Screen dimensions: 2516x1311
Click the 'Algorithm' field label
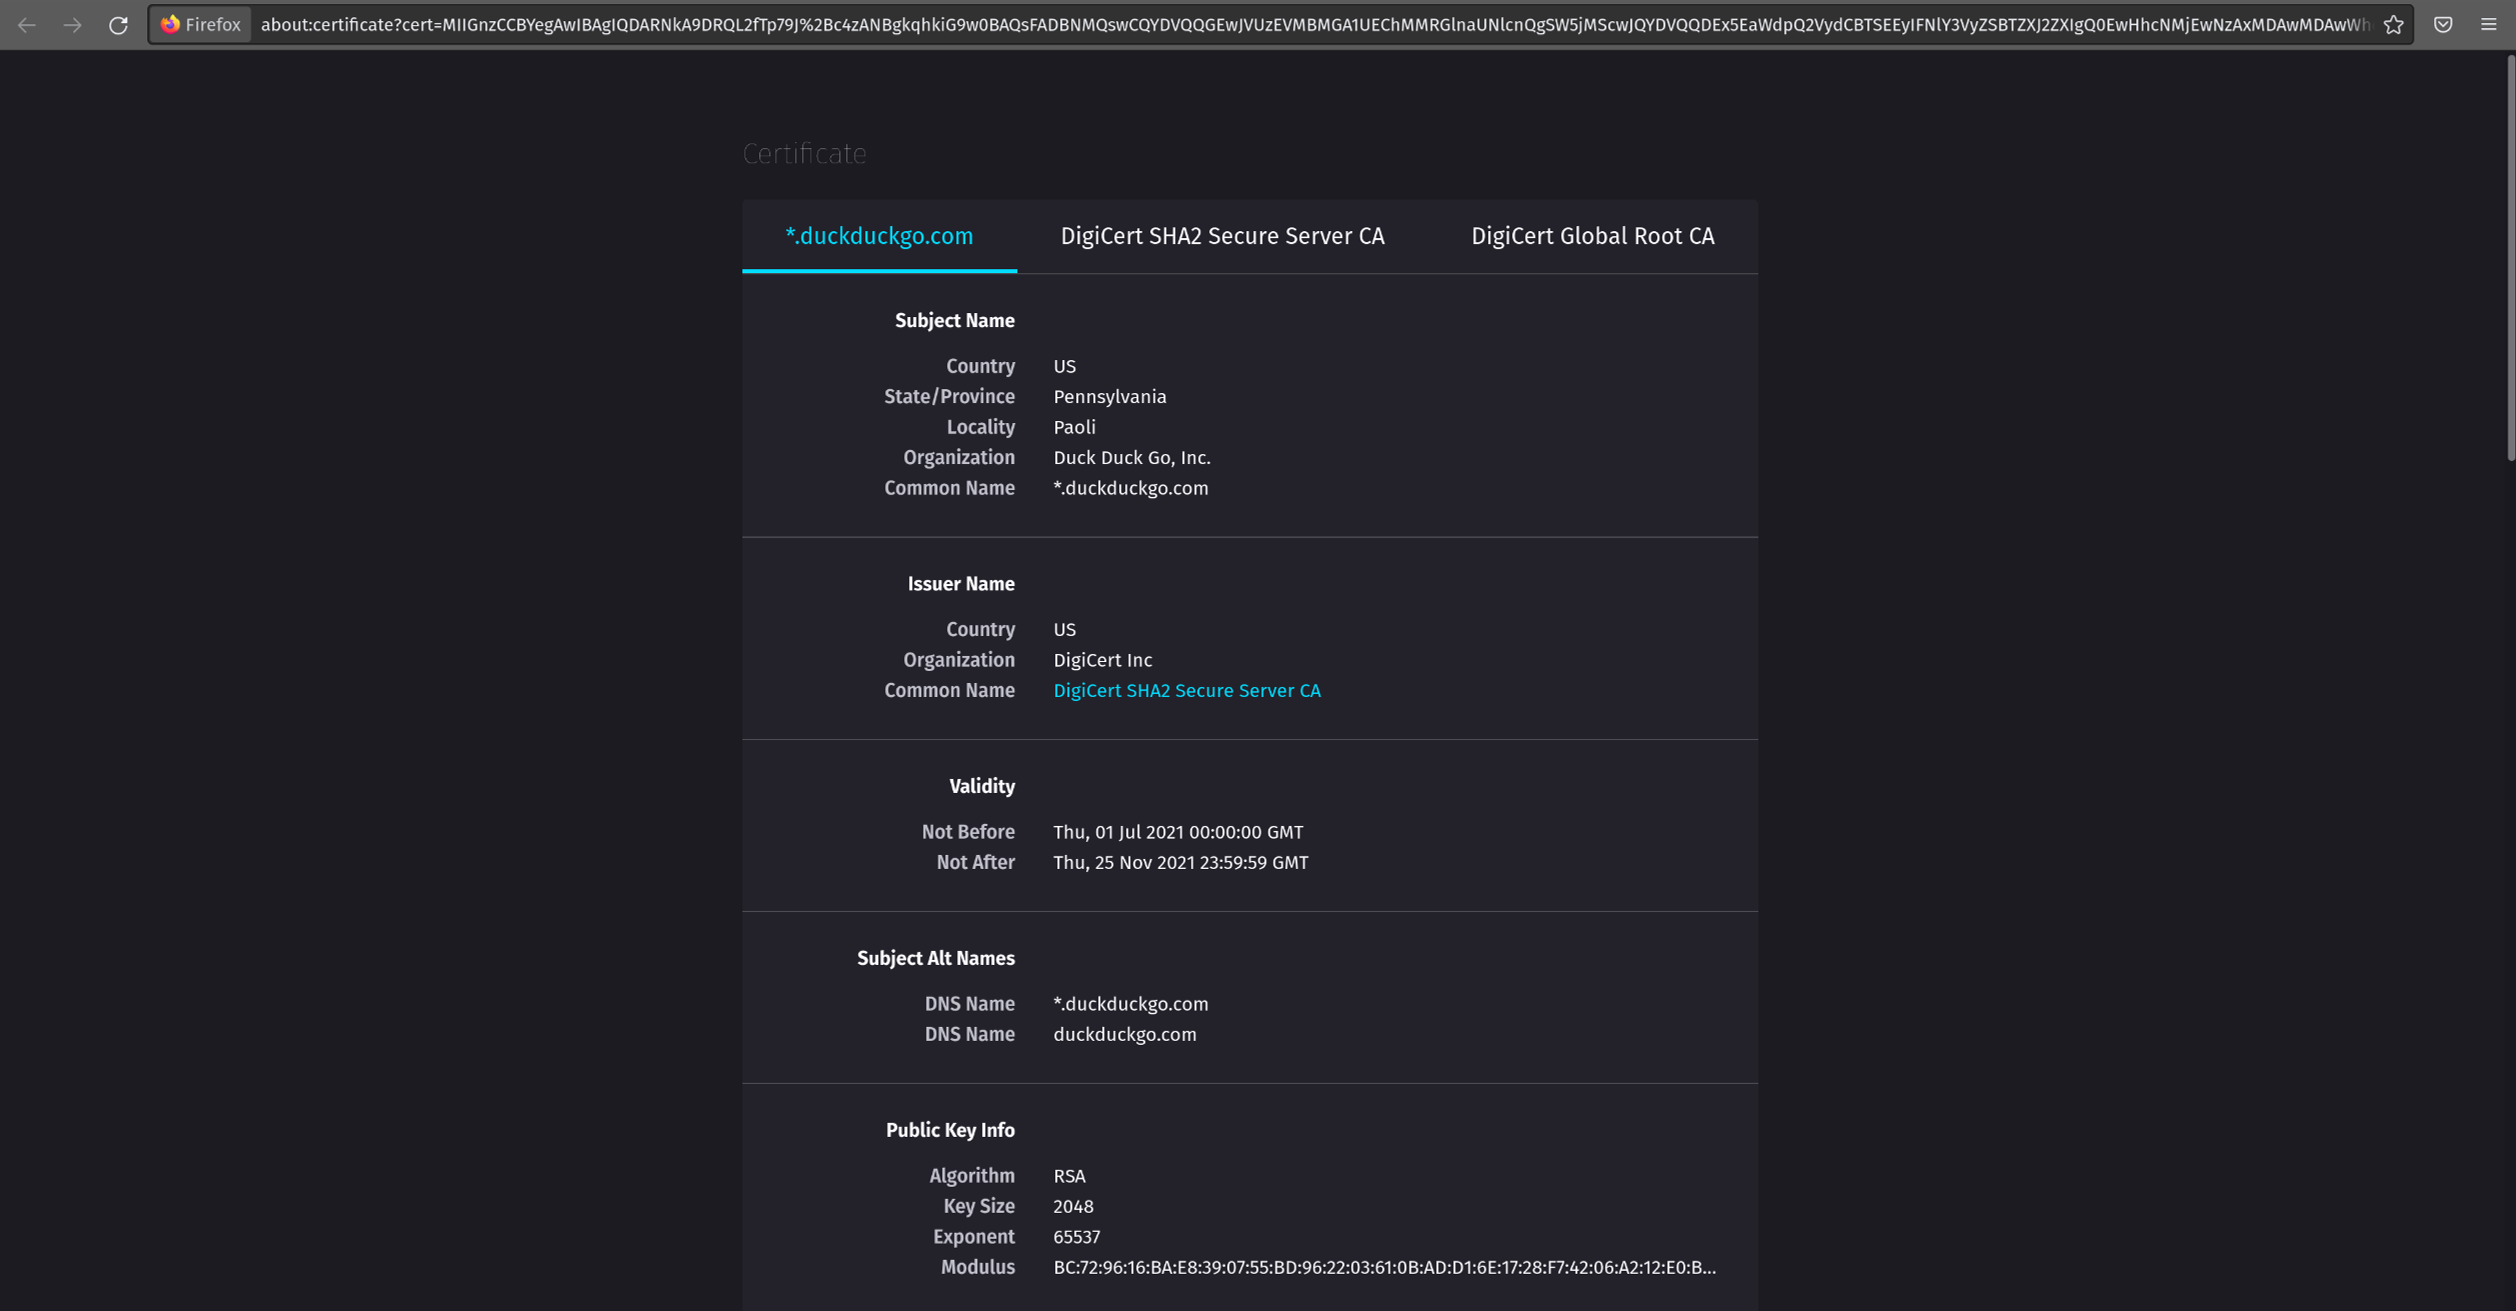(971, 1176)
